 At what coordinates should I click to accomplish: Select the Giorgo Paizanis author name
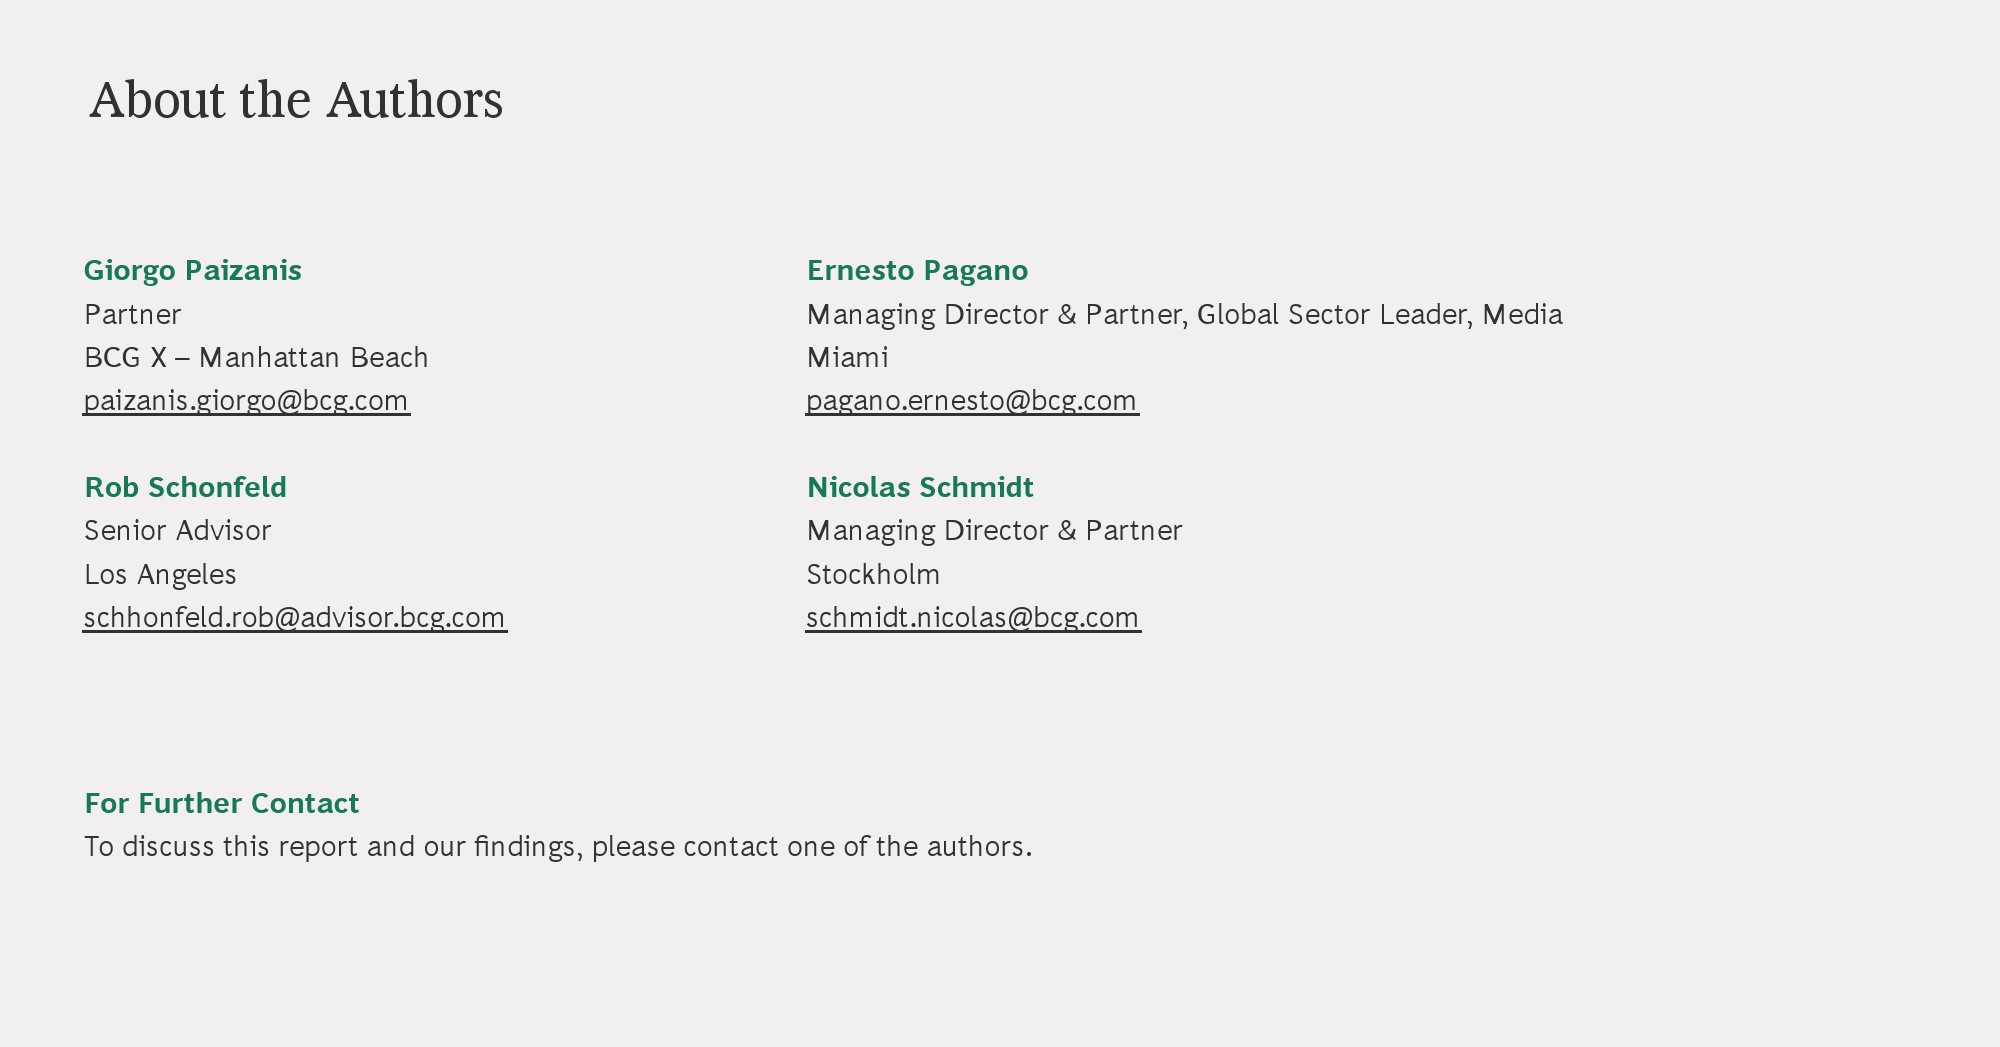click(x=193, y=270)
